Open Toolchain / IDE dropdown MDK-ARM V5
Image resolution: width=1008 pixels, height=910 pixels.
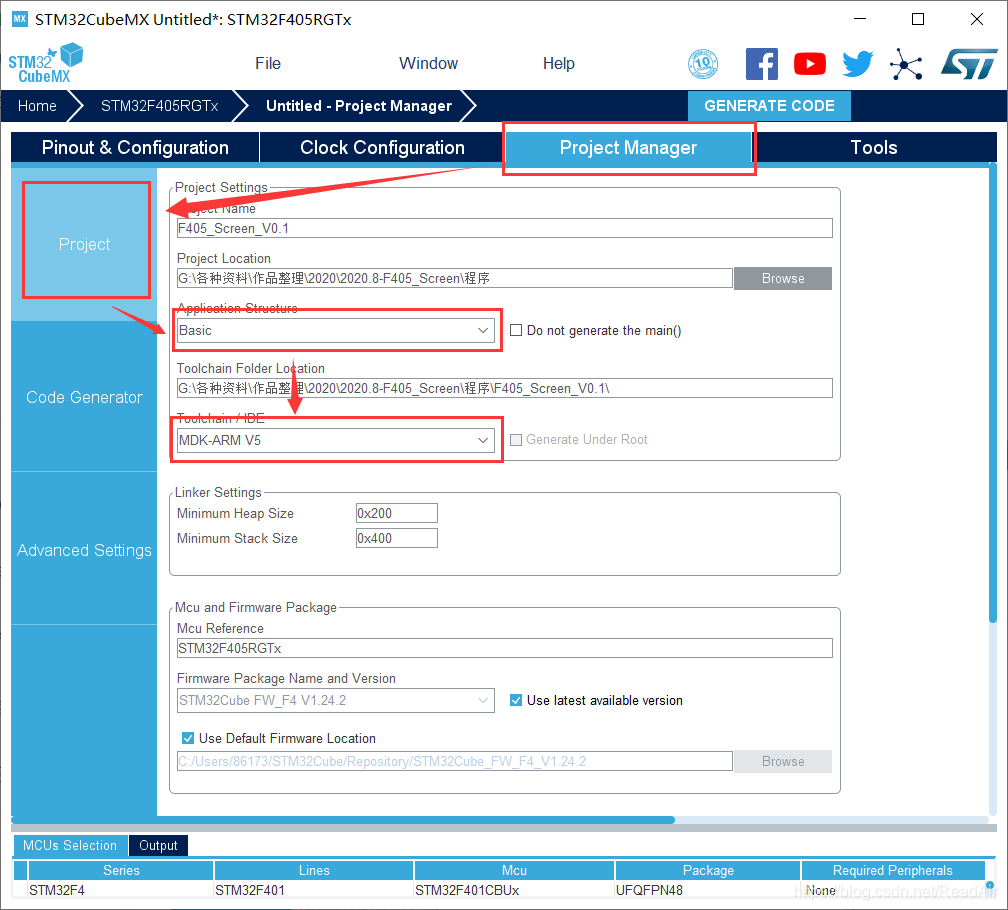point(336,440)
